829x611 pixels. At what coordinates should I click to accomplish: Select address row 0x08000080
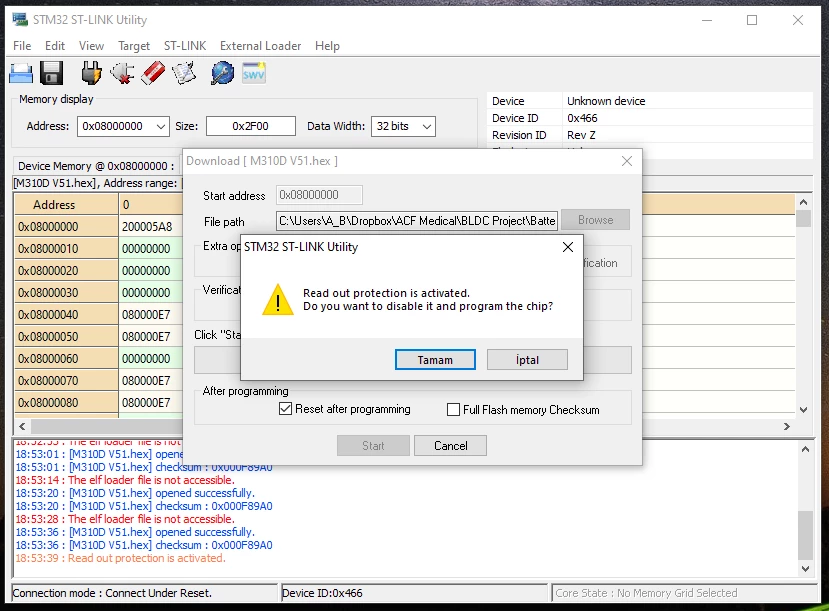[x=66, y=402]
